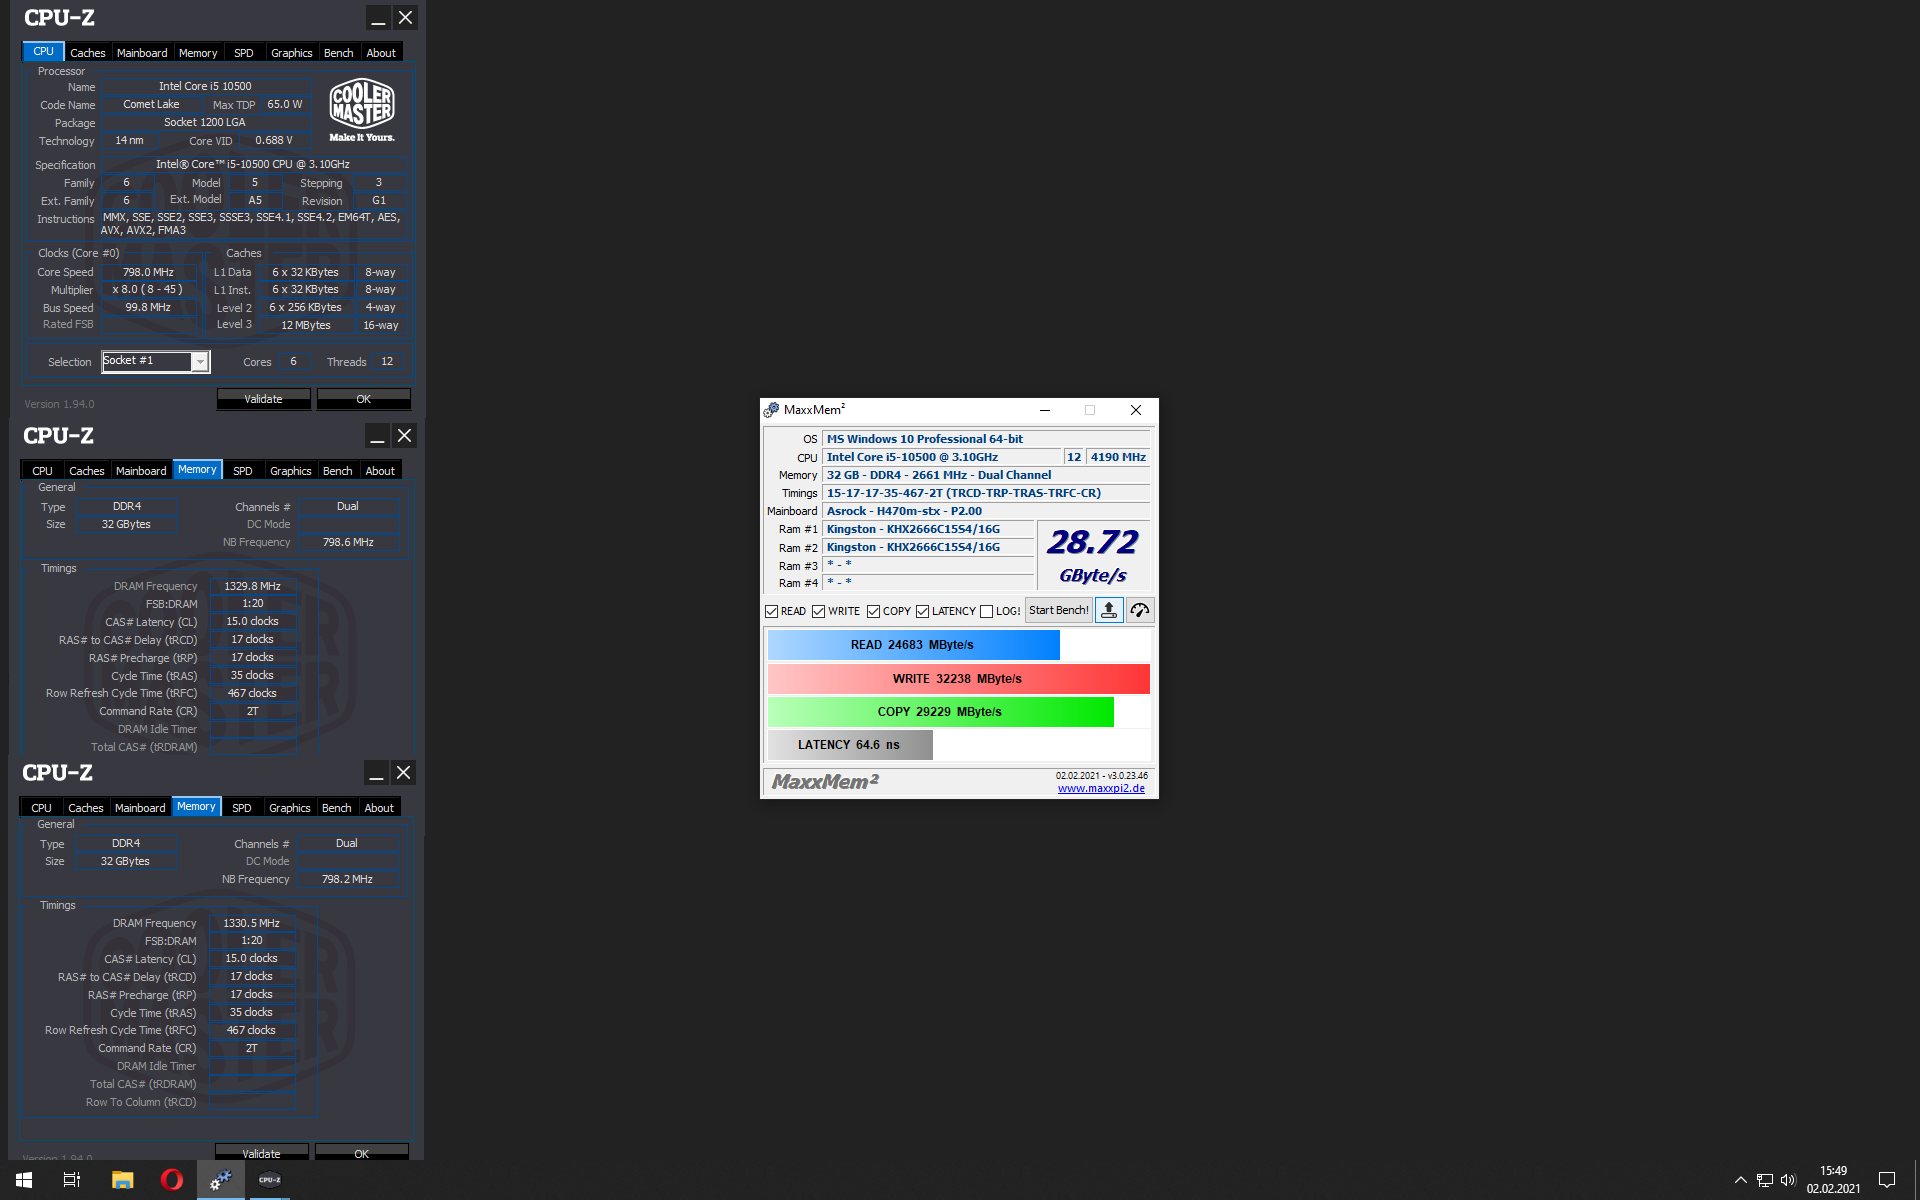The height and width of the screenshot is (1200, 1920).
Task: Open SPD tab in middle CPU-Z window
Action: pyautogui.click(x=243, y=471)
